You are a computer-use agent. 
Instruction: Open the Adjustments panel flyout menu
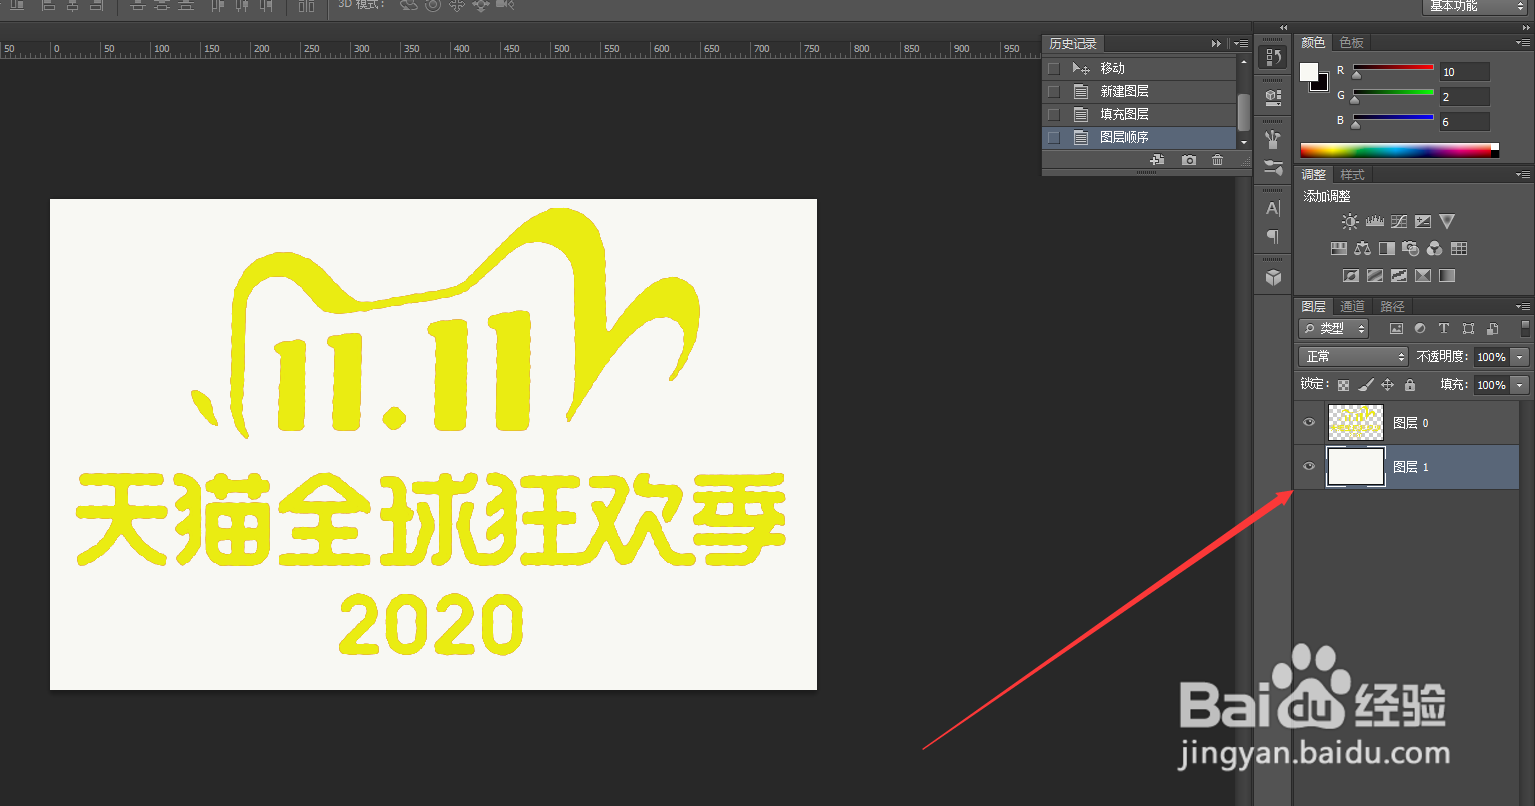tap(1523, 174)
